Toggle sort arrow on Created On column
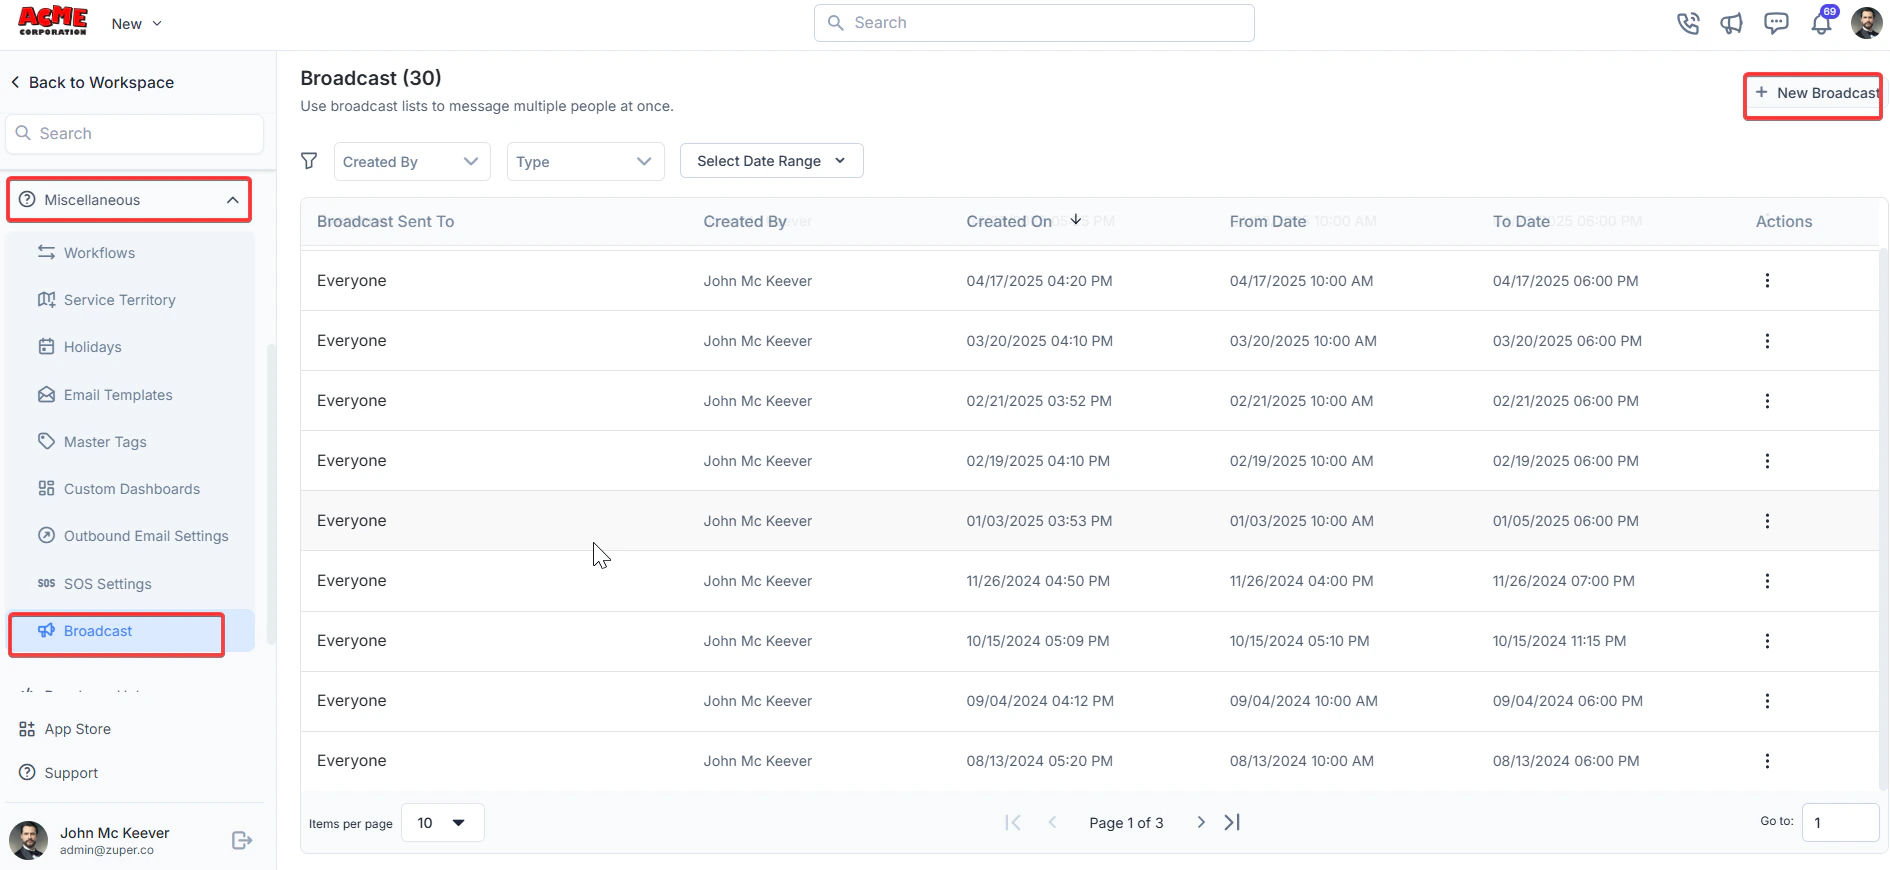 point(1076,220)
